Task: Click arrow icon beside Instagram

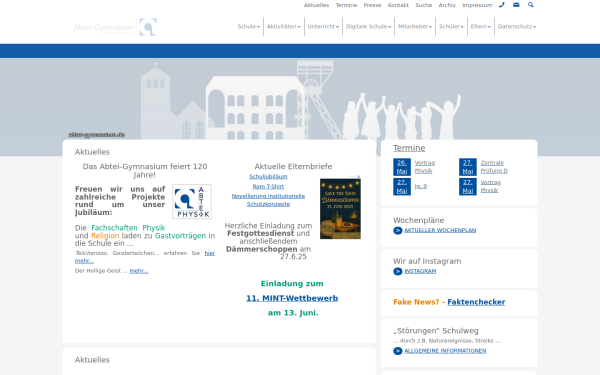Action: pyautogui.click(x=398, y=271)
